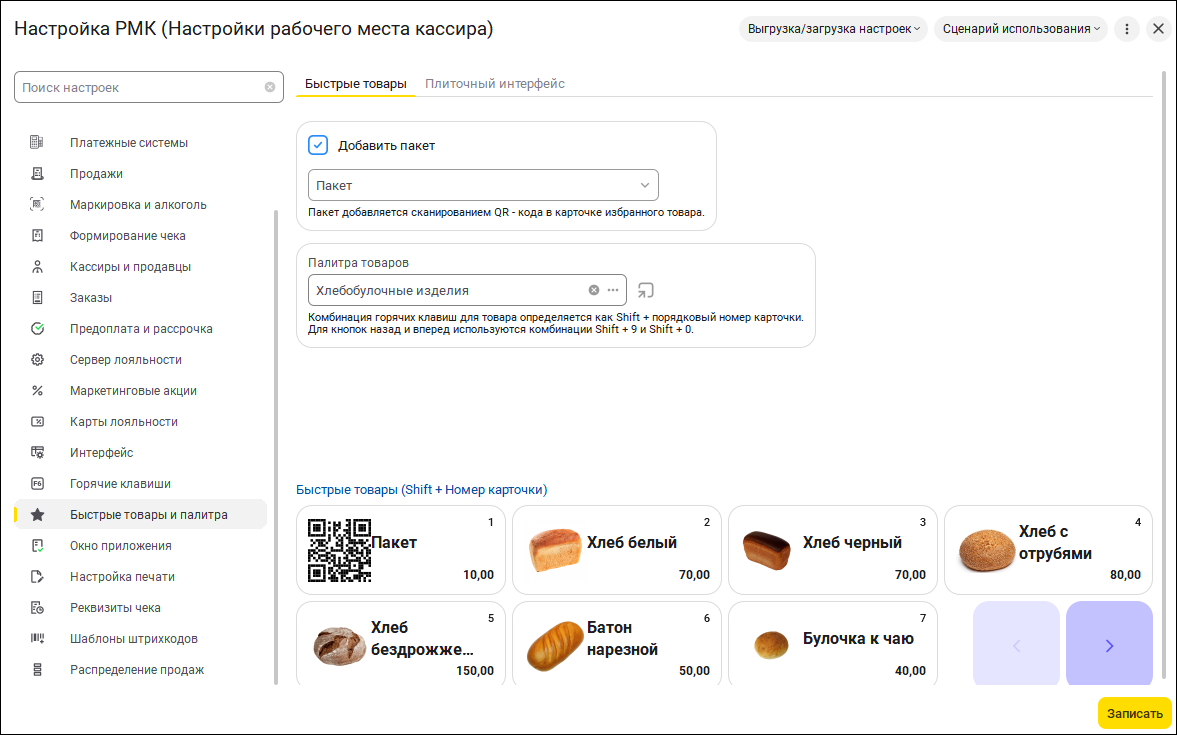Image resolution: width=1177 pixels, height=735 pixels.
Task: Click the Маркетинговые акции percent icon
Action: (37, 391)
